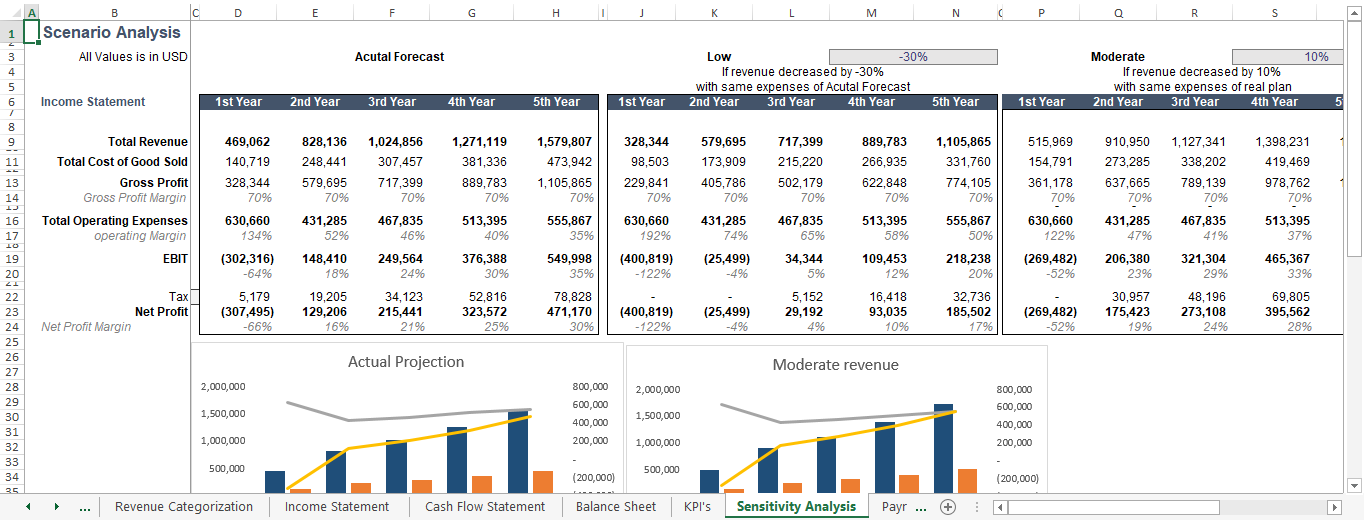Click the vertical scrollbar down arrow
Image resolution: width=1364 pixels, height=520 pixels.
point(1354,486)
